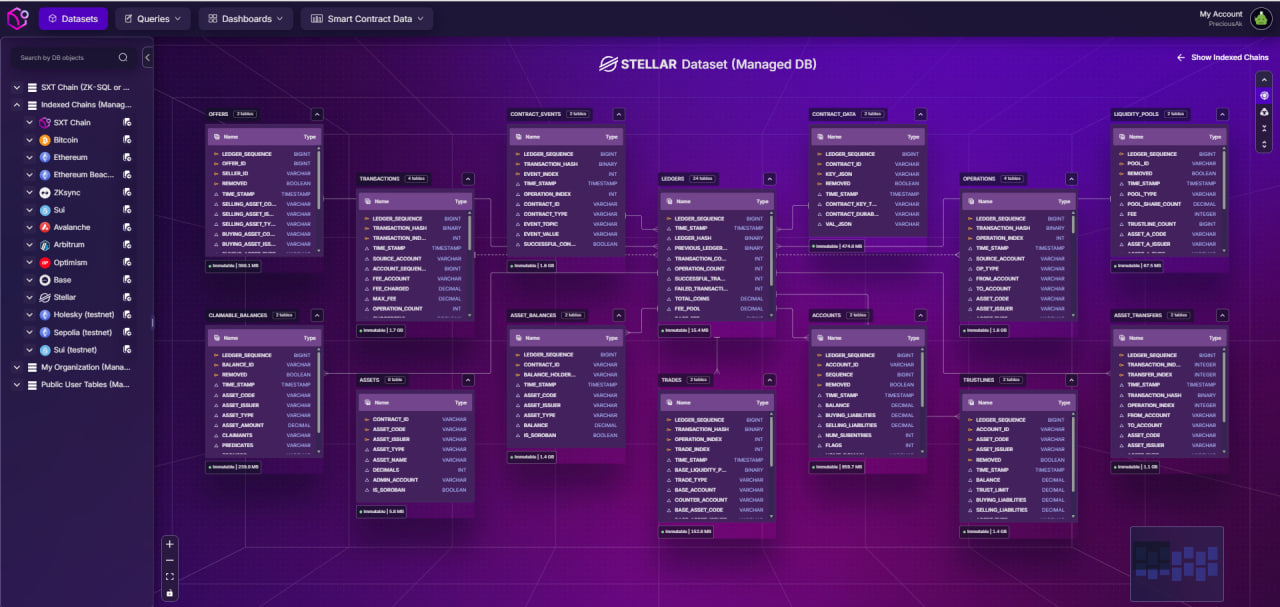Screen dimensions: 1280x607
Task: Click the expand-all arrows icon
Action: click(x=1264, y=144)
